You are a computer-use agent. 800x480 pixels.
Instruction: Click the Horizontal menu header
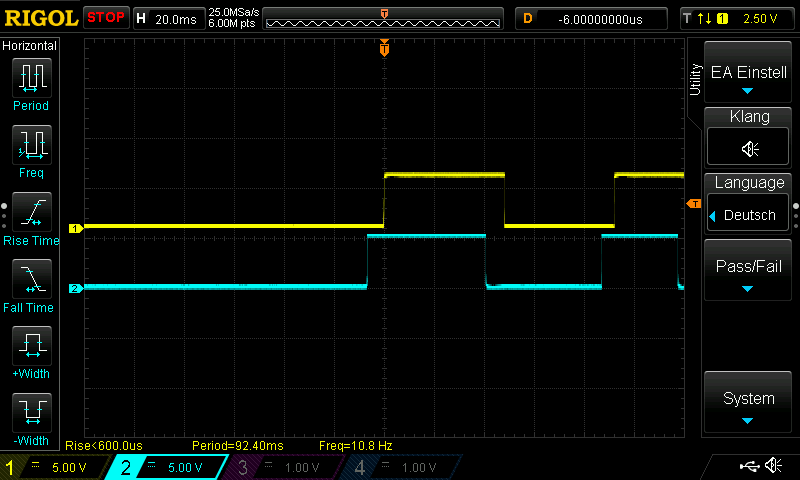30,46
